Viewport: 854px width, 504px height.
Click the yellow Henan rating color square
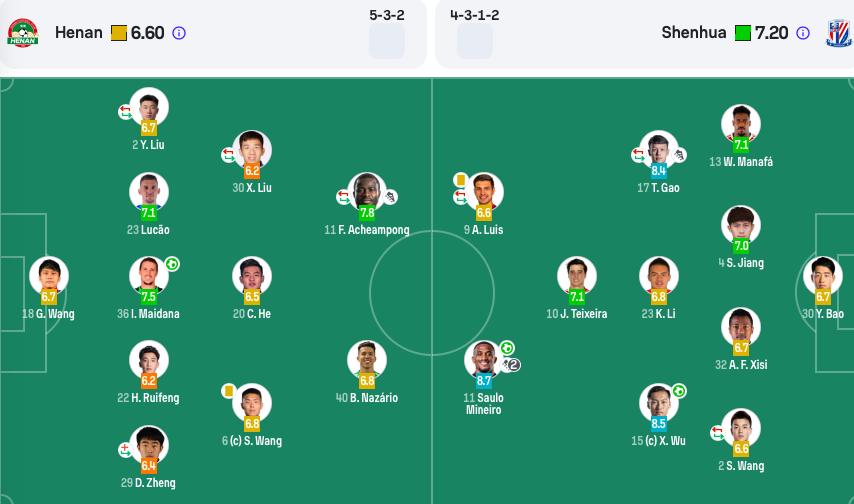point(118,33)
